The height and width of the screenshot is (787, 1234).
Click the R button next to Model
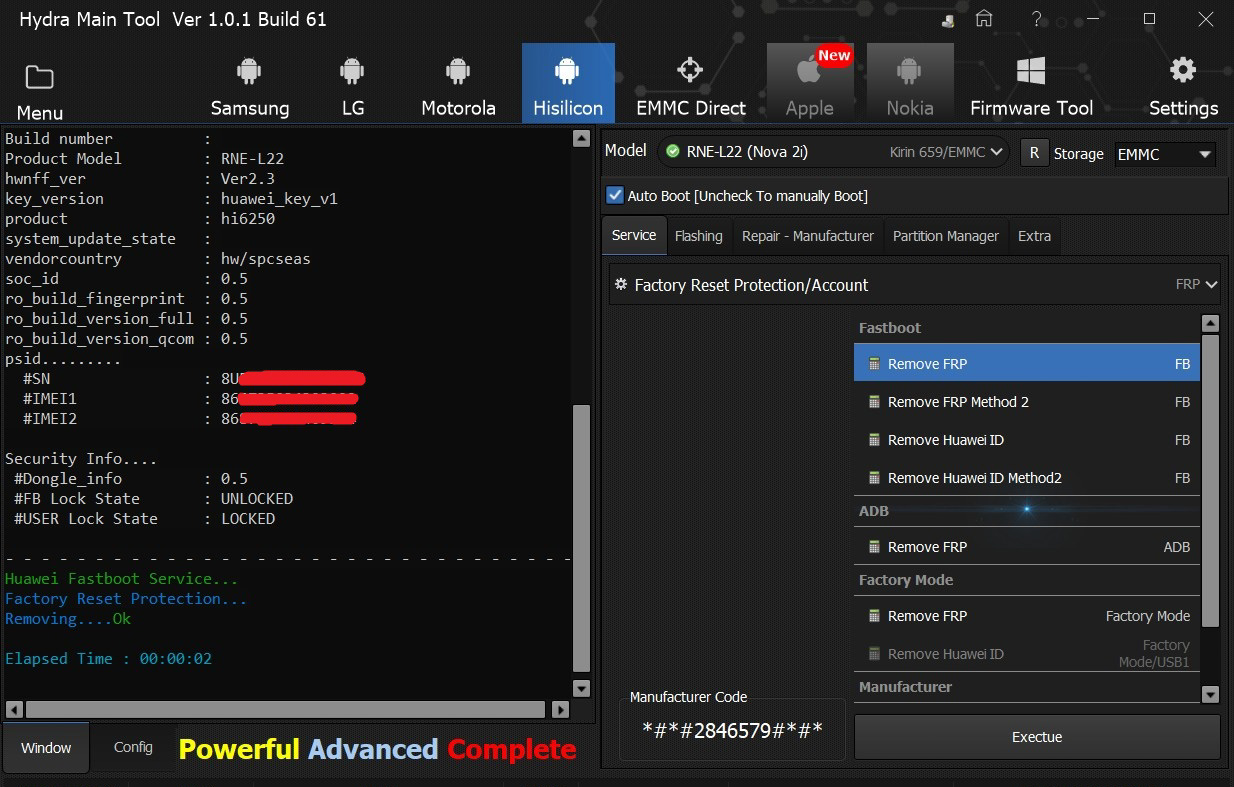1034,153
